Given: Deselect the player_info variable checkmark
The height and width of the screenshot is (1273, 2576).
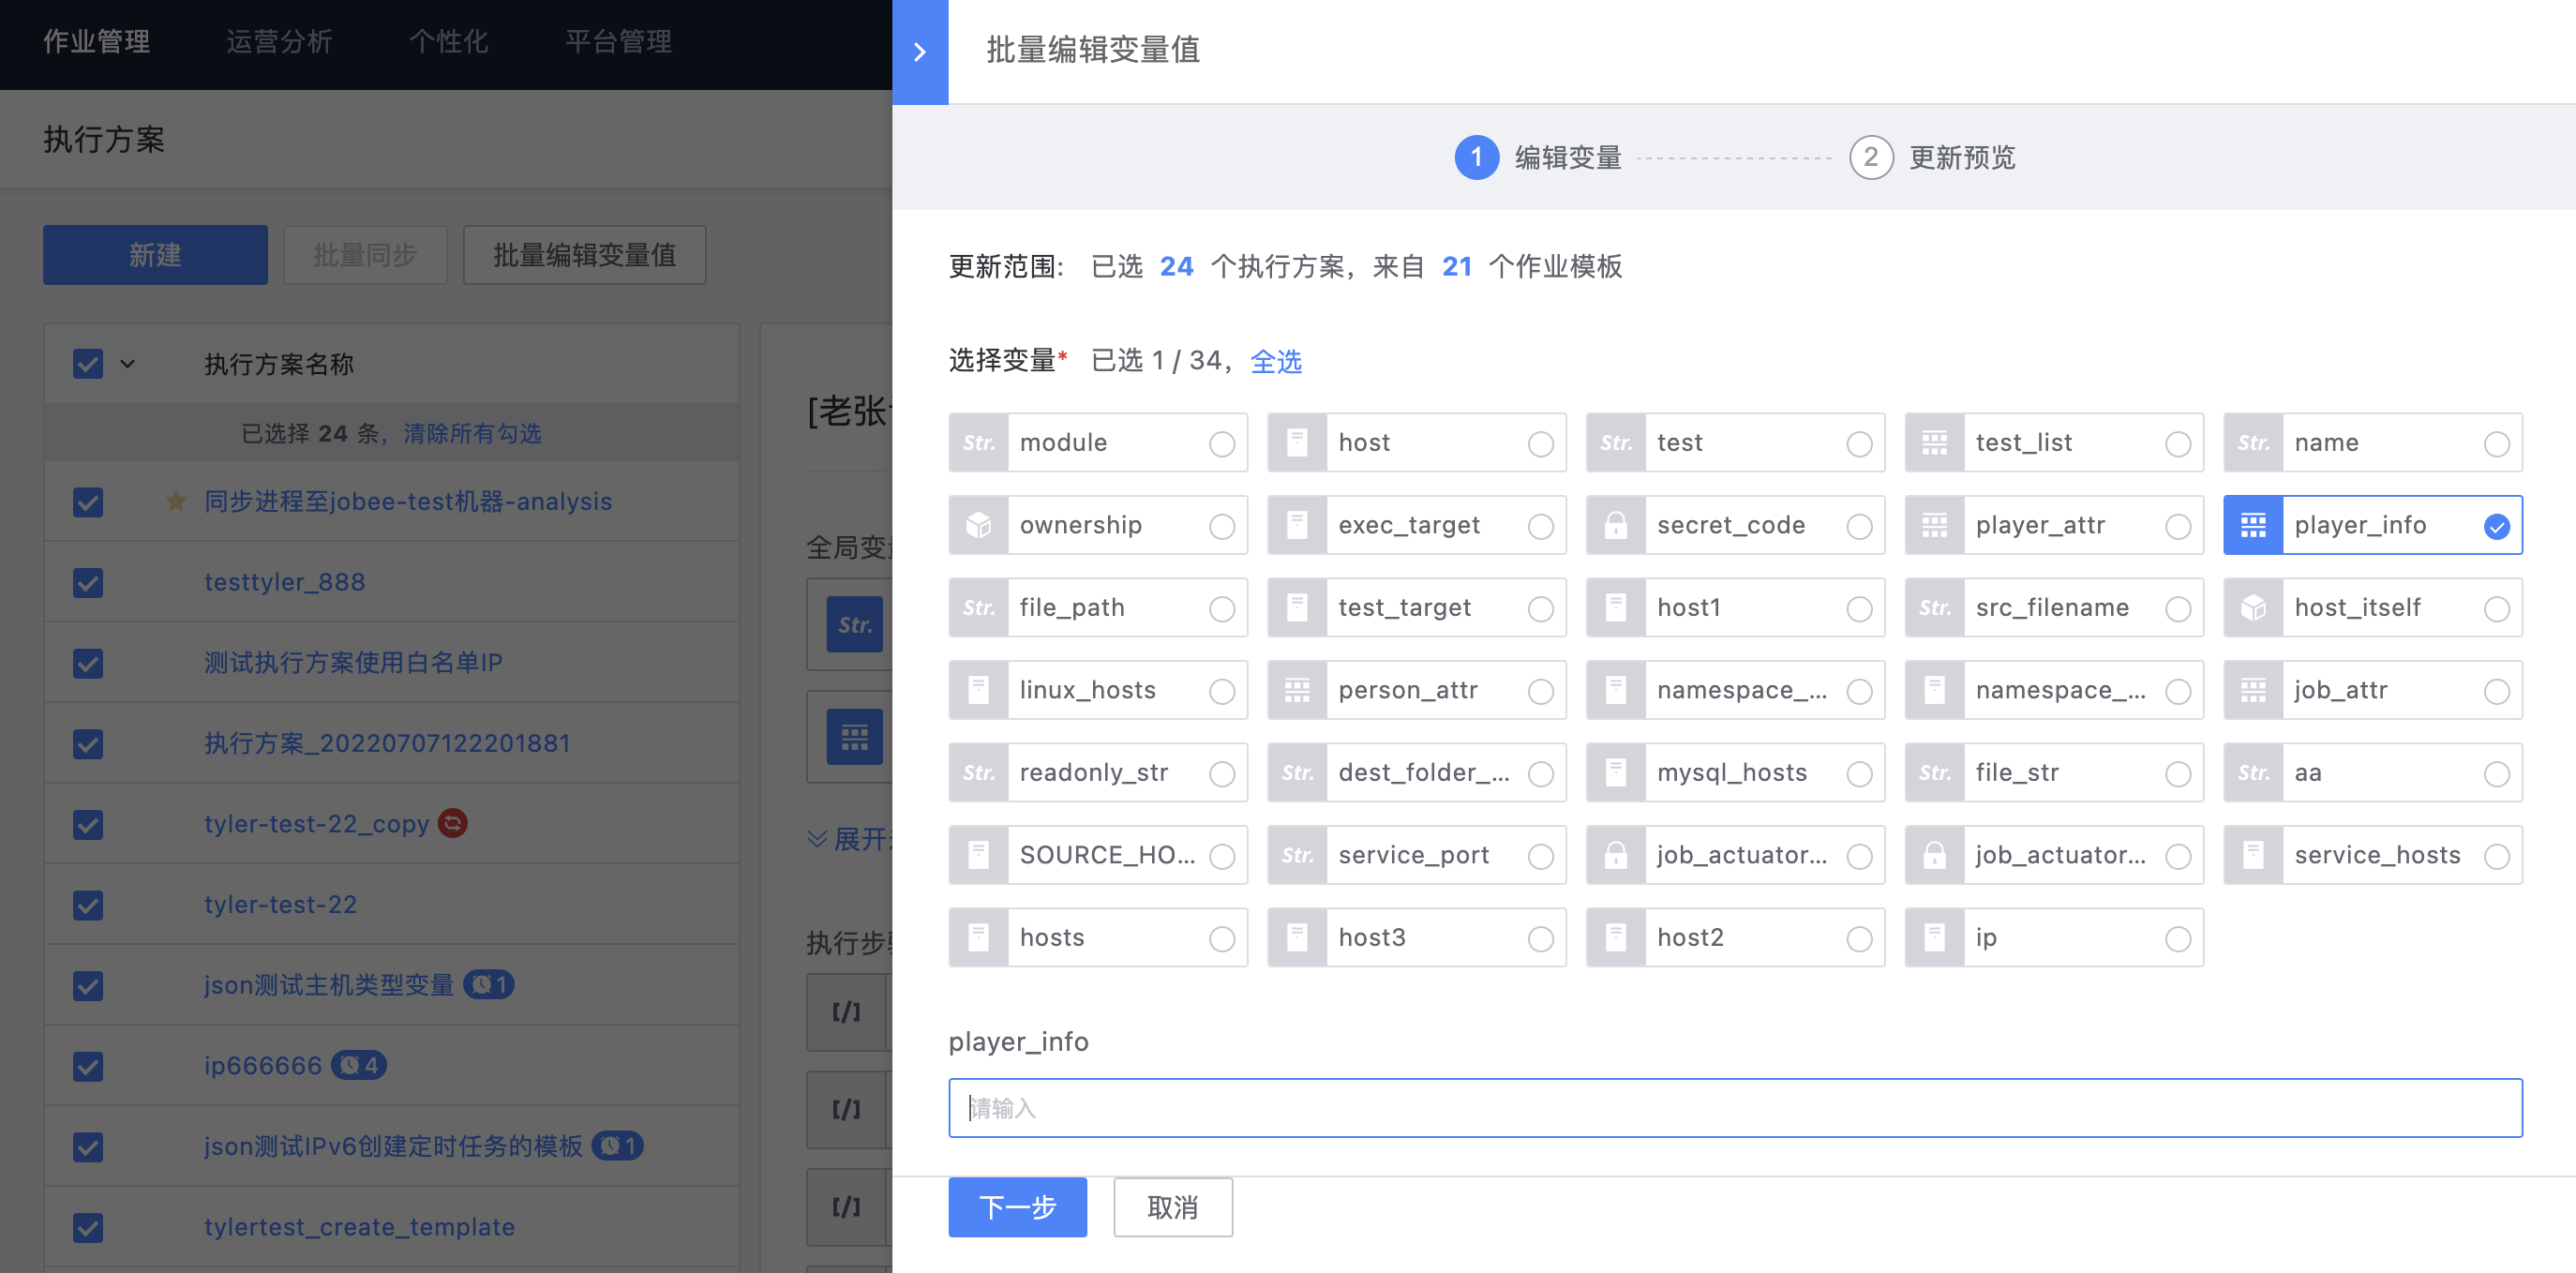Looking at the screenshot, I should (2496, 526).
